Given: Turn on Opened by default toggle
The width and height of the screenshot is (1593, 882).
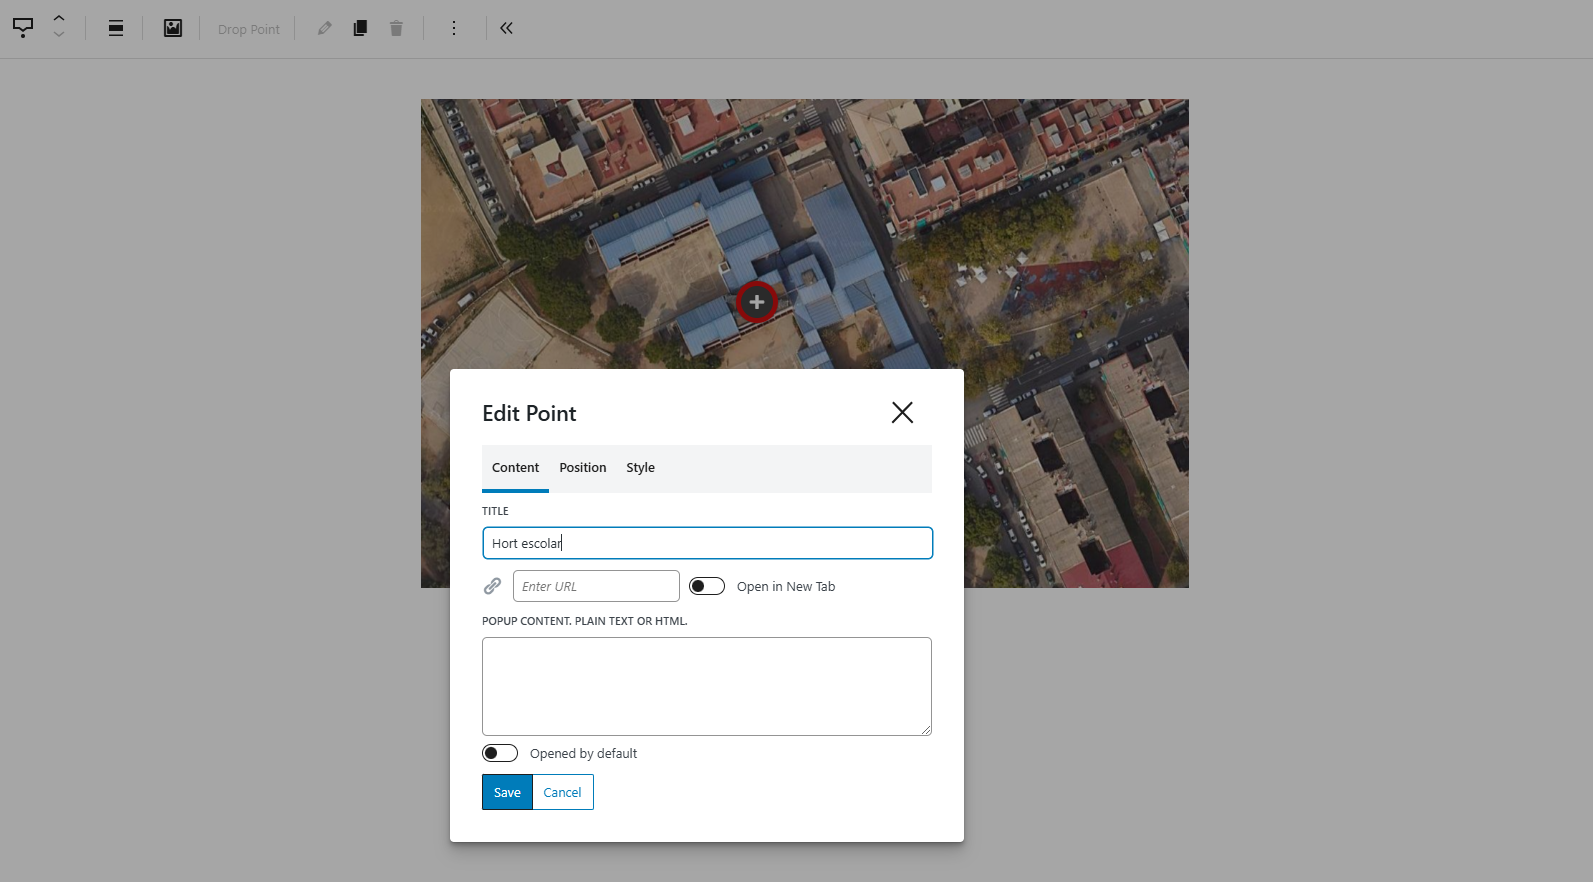Looking at the screenshot, I should (500, 753).
